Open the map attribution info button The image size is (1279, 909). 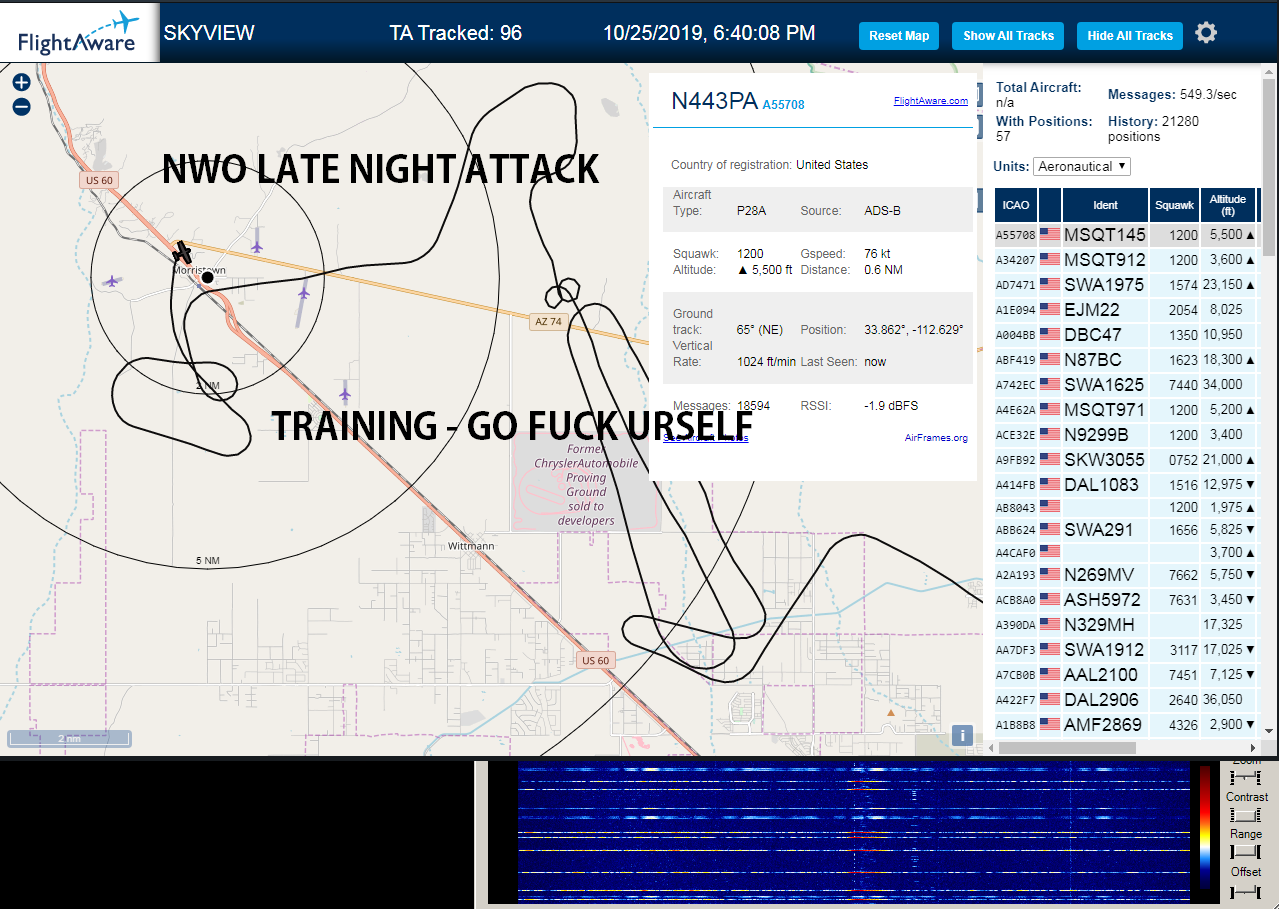pyautogui.click(x=962, y=735)
